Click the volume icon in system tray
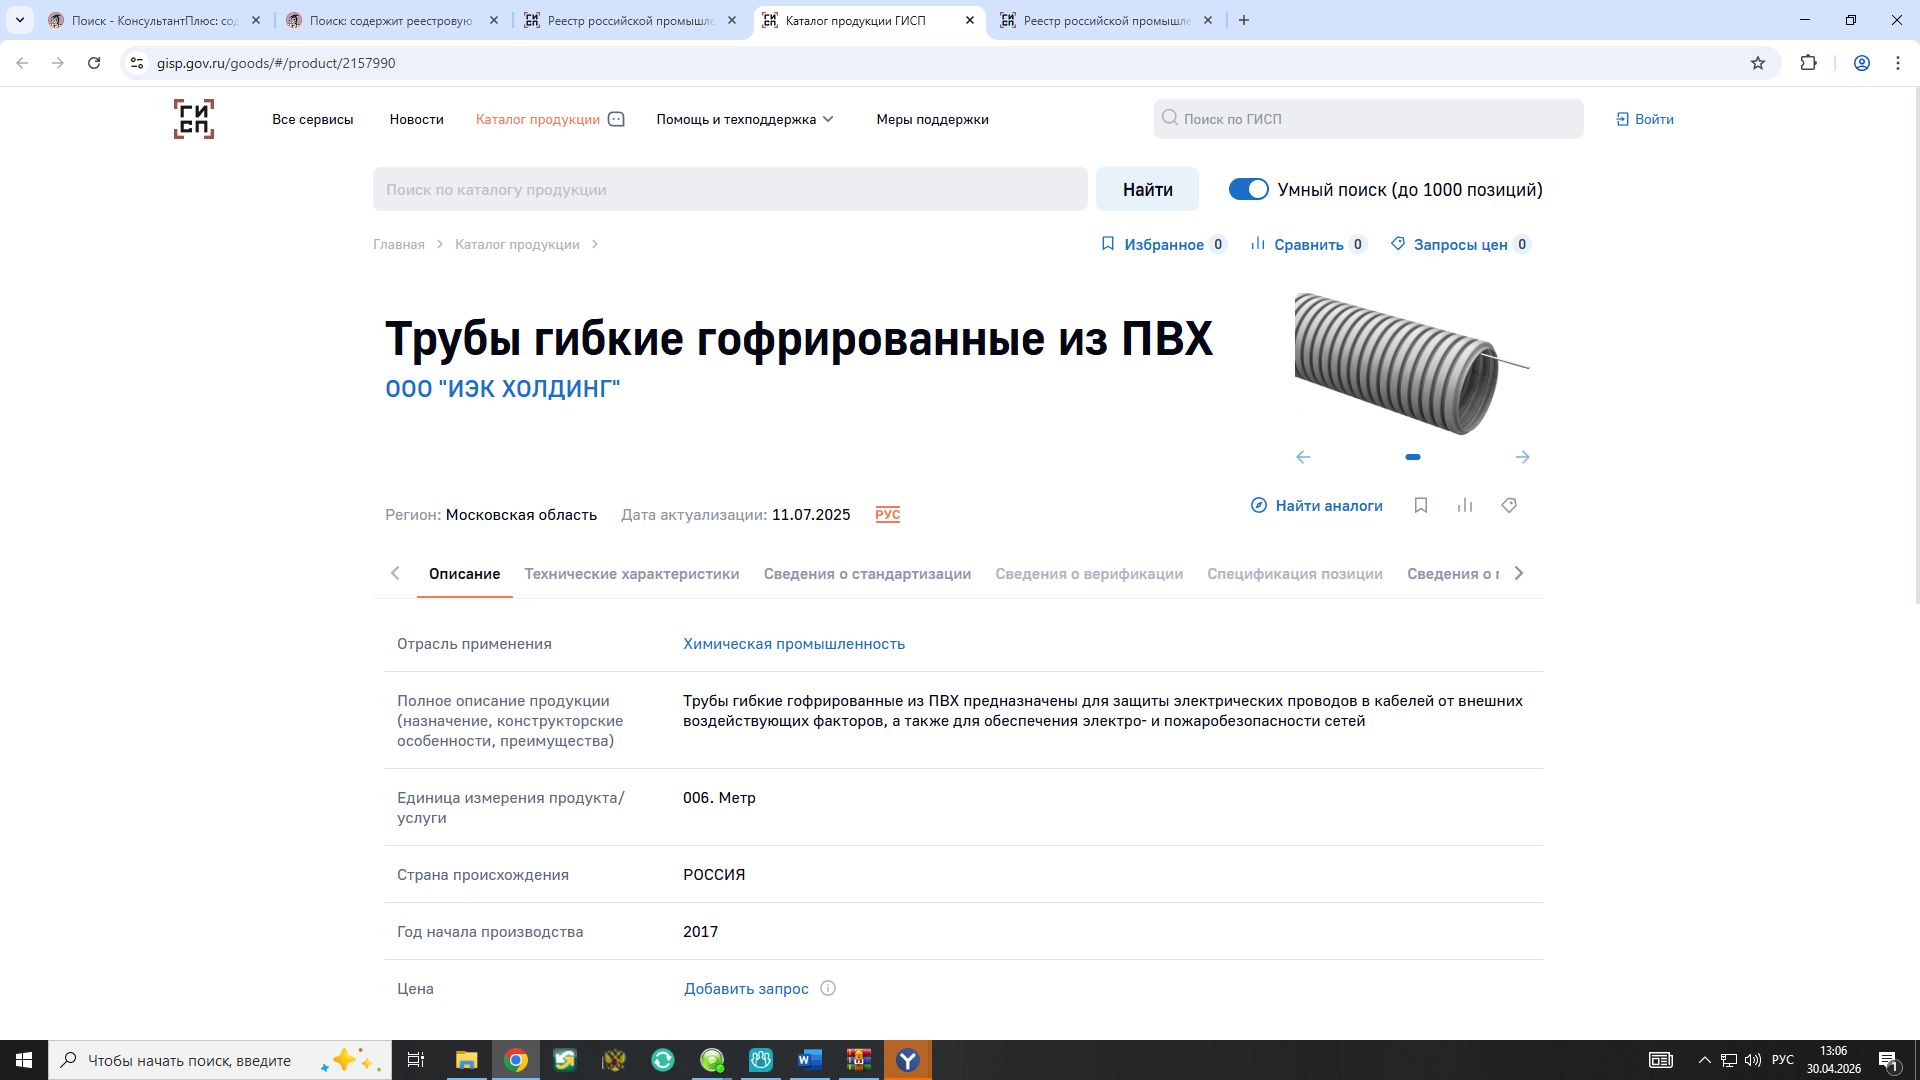The height and width of the screenshot is (1080, 1920). (1753, 1060)
